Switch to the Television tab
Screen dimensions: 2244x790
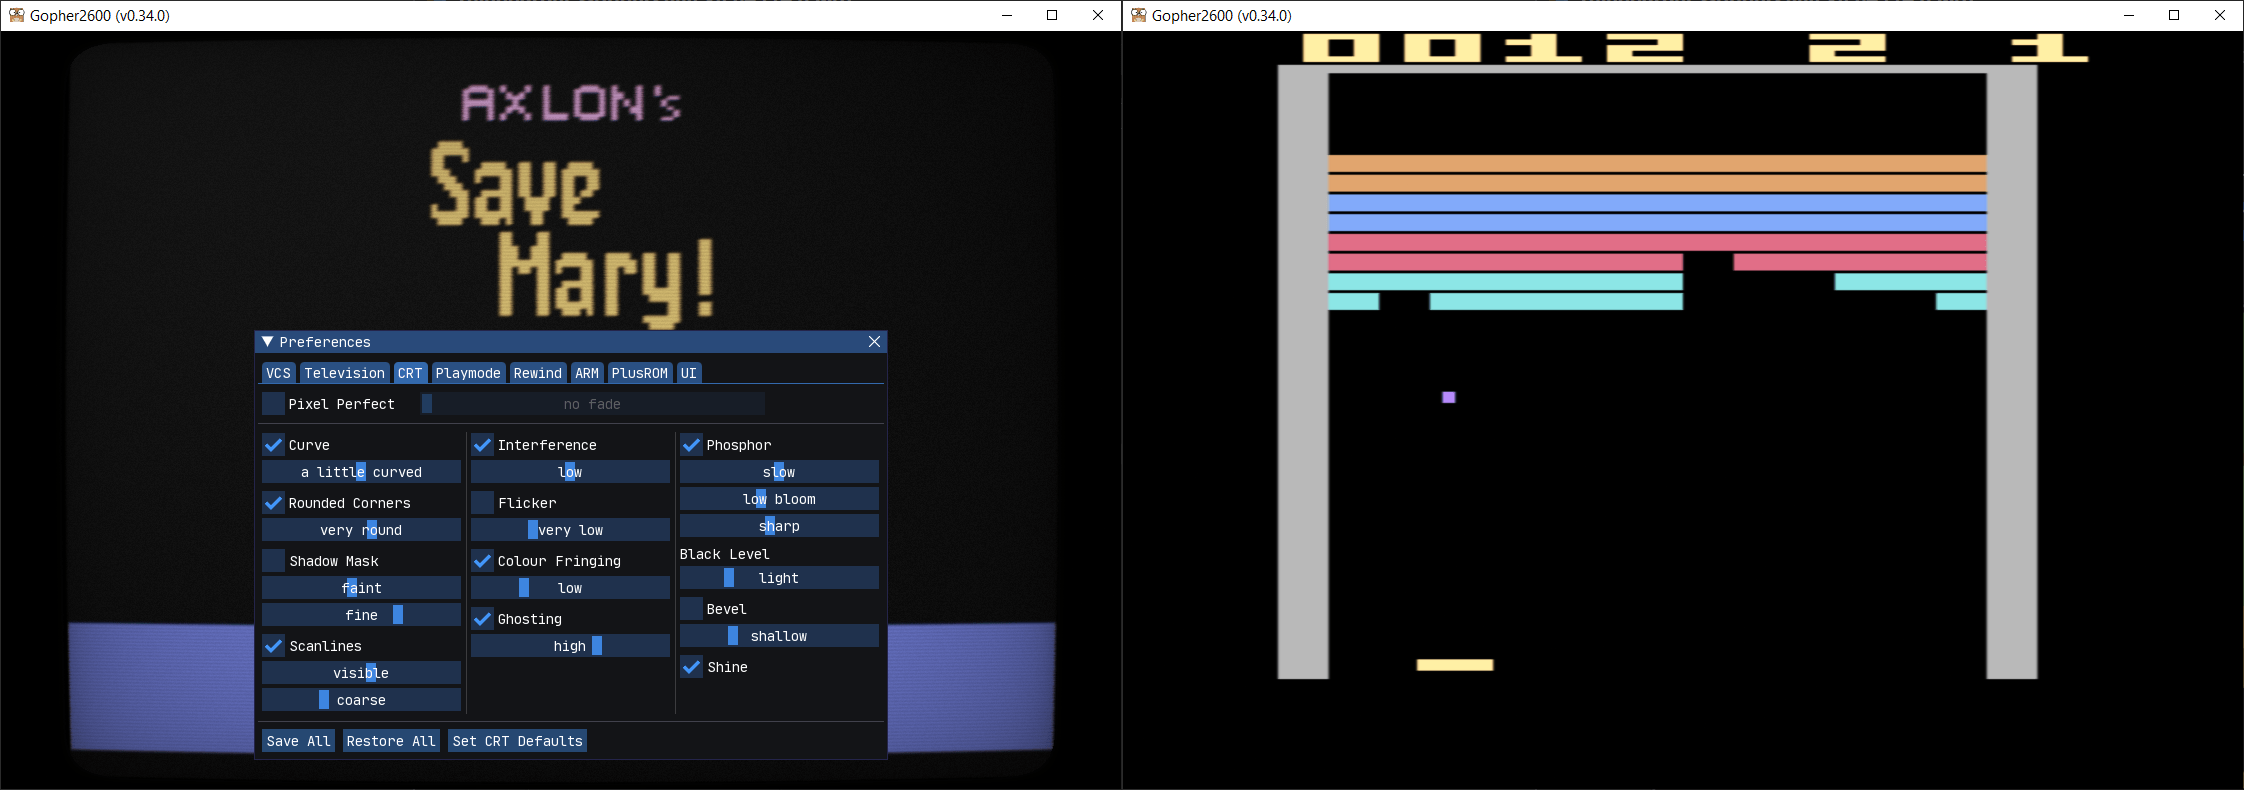(344, 373)
